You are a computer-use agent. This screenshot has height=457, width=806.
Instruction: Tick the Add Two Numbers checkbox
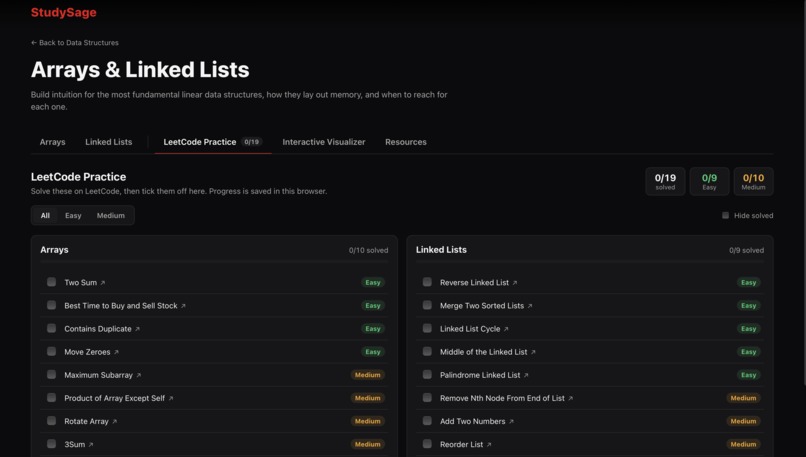pos(427,421)
